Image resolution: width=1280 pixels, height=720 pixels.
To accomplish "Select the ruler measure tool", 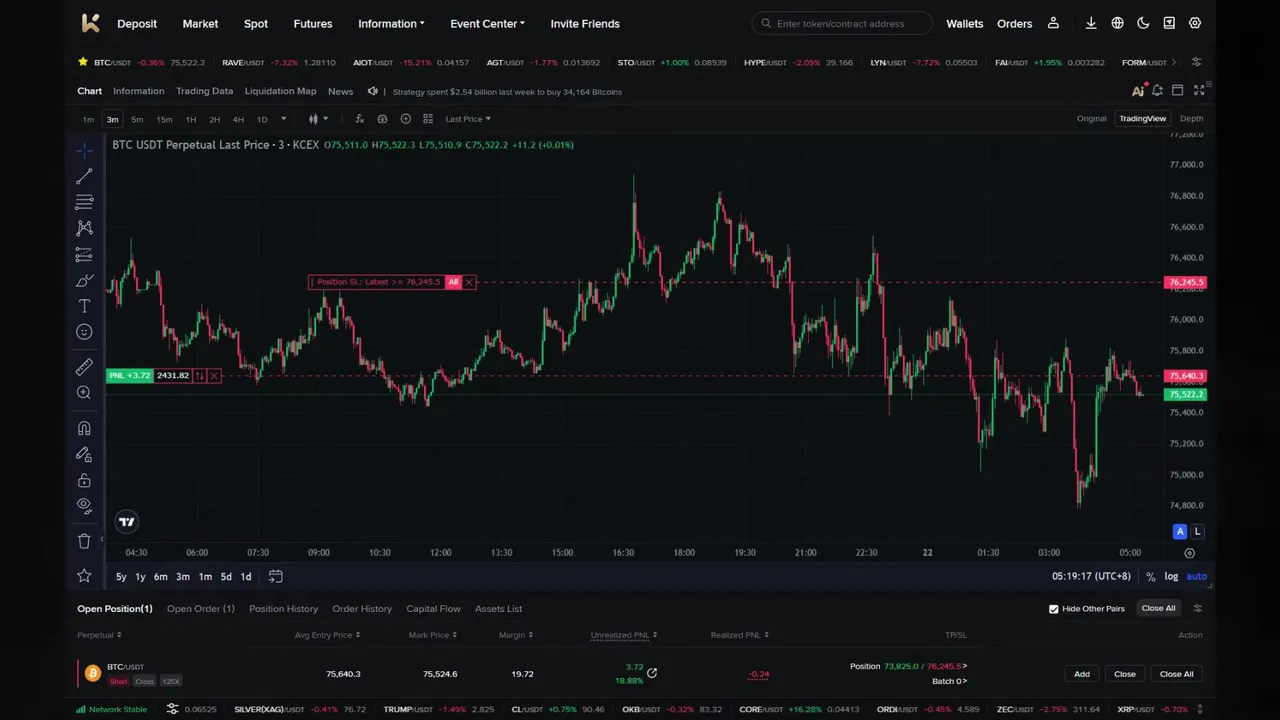I will tap(84, 367).
